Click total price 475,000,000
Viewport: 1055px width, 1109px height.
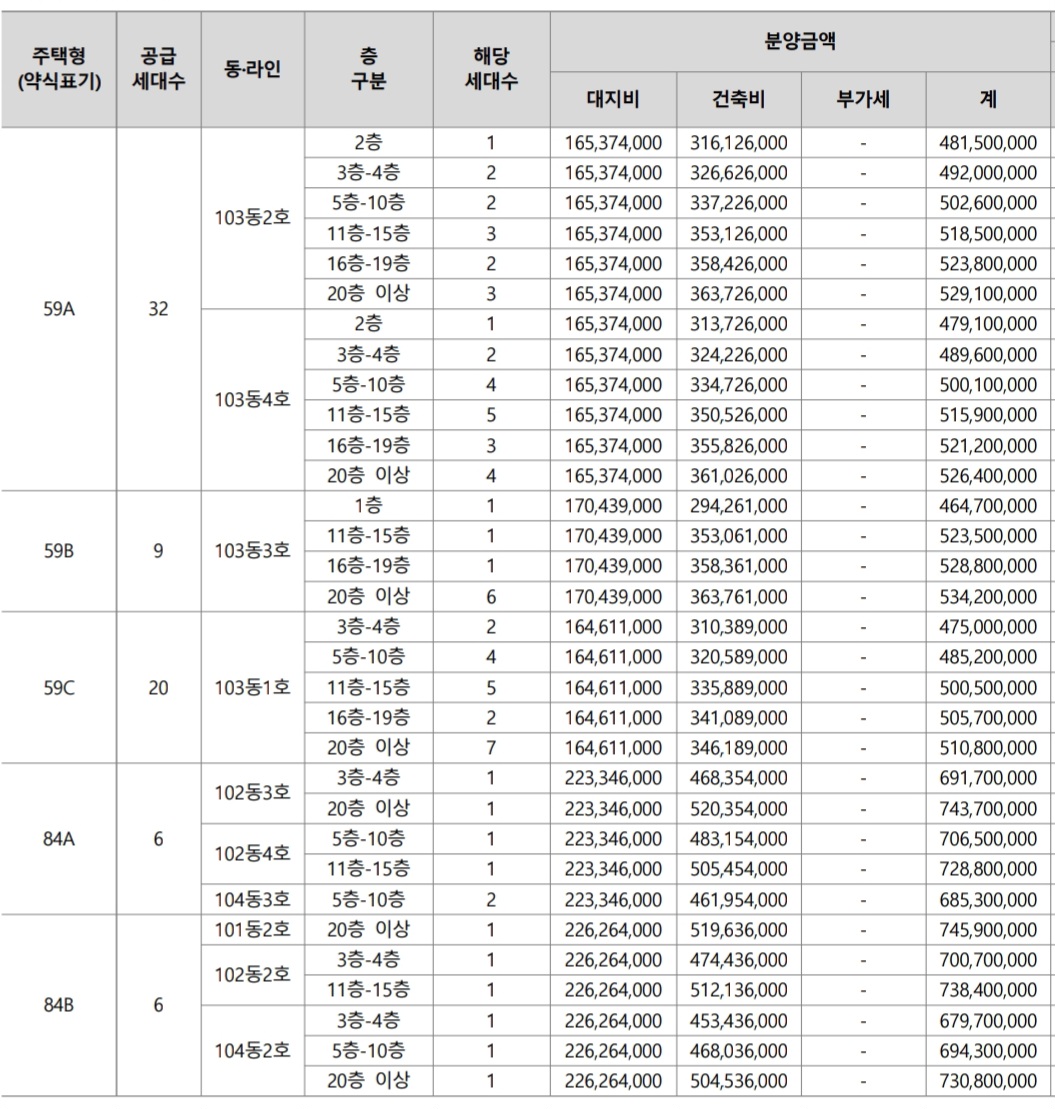(989, 627)
